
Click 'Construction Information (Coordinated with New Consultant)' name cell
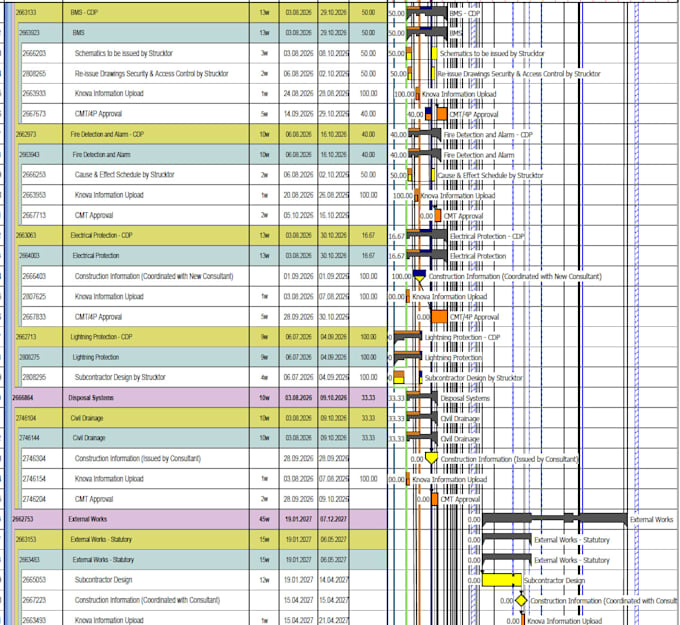tap(156, 276)
